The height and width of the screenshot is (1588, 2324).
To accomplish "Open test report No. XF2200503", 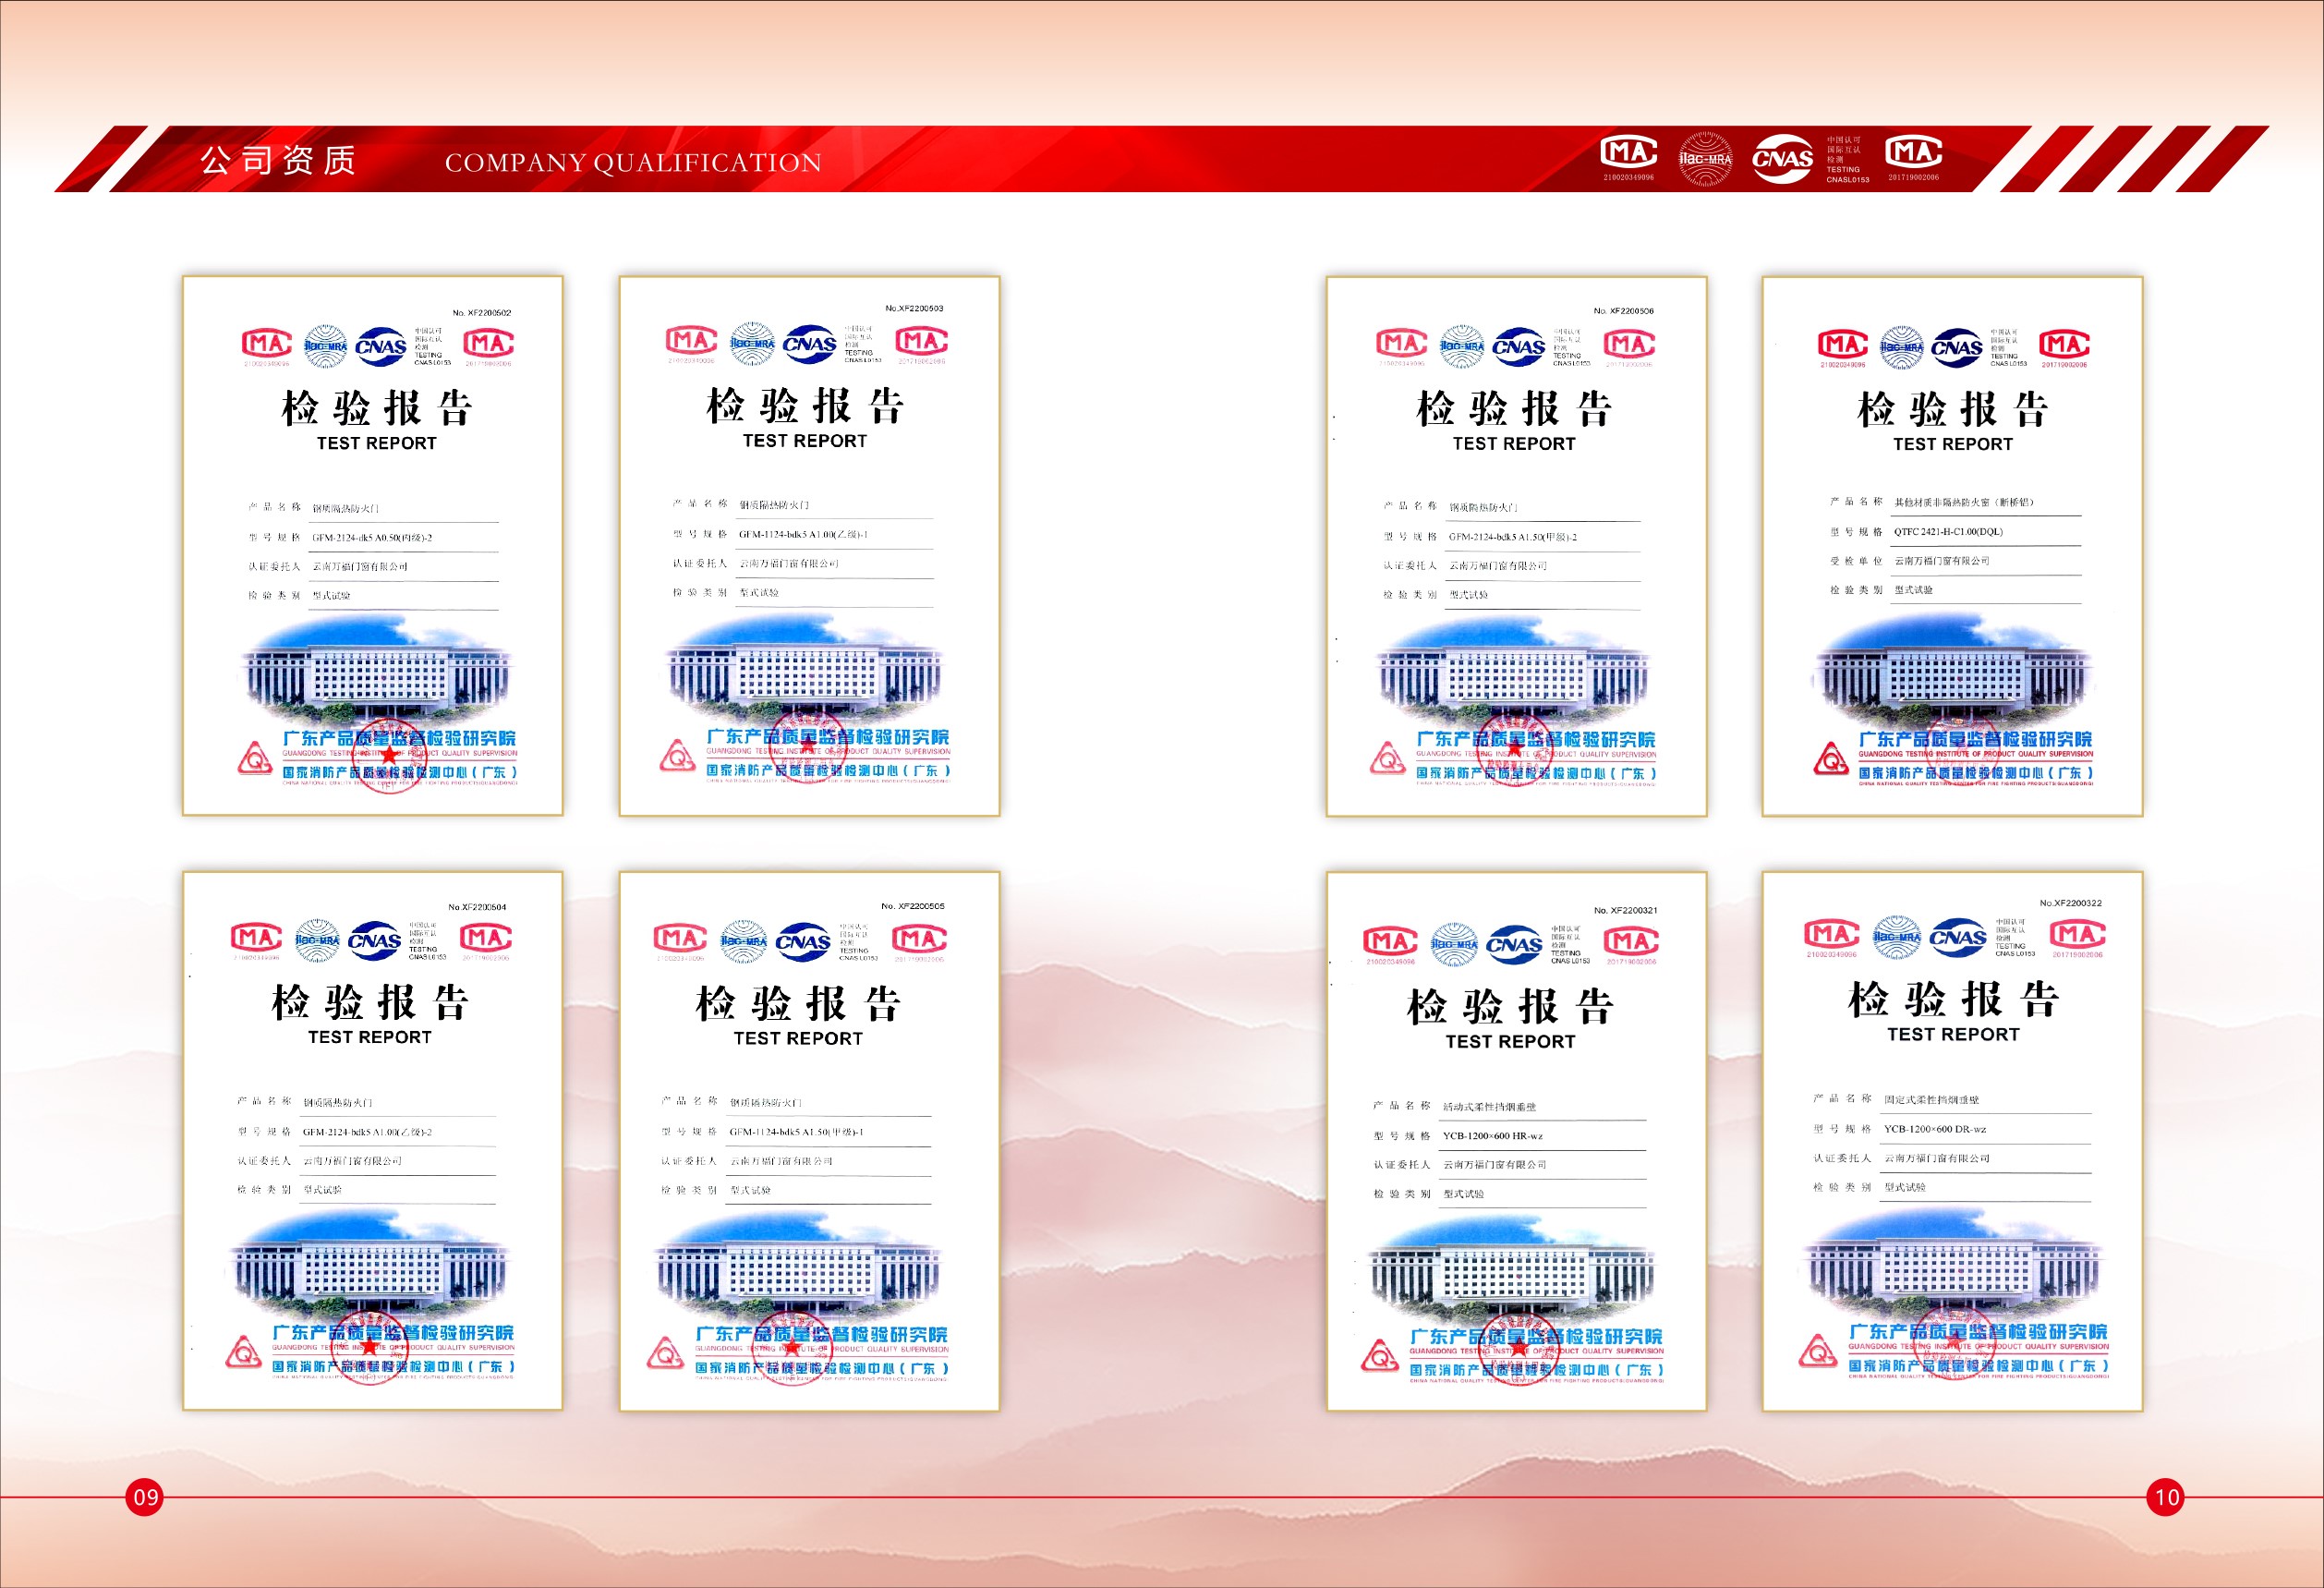I will 809,546.
